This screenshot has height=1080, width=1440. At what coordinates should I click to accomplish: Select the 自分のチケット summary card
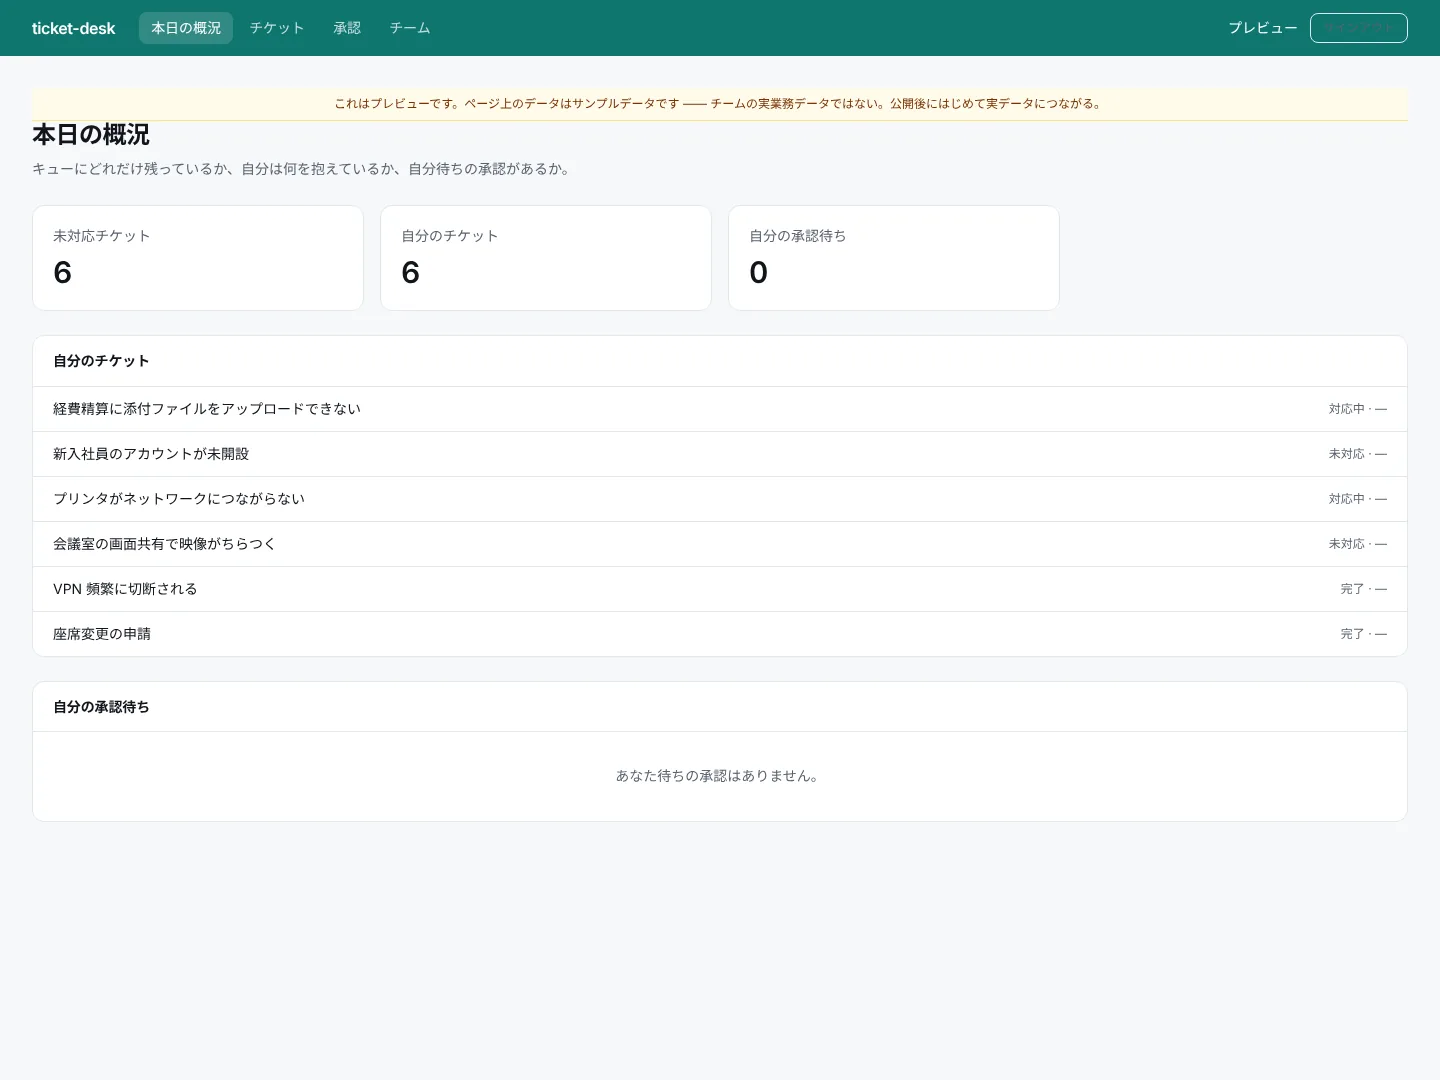click(x=546, y=258)
